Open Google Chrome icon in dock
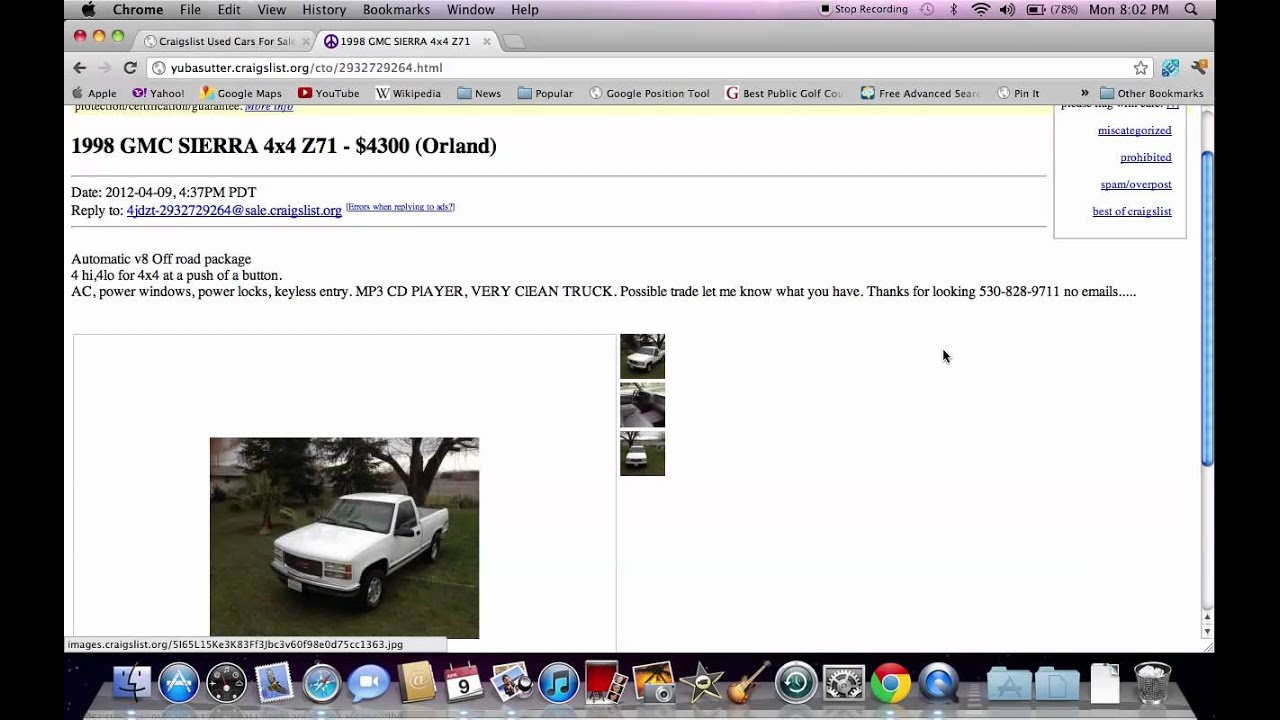This screenshot has width=1280, height=720. [890, 683]
